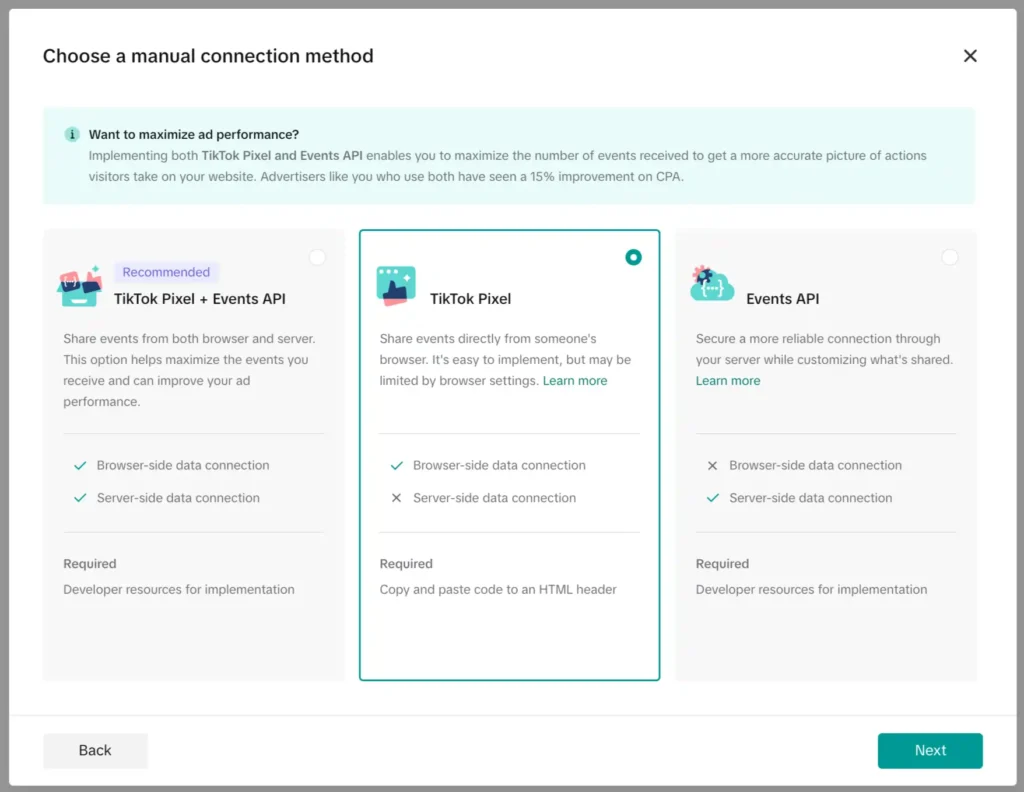The width and height of the screenshot is (1024, 792).
Task: Select the TikTok Pixel + Events API radio button
Action: 317,258
